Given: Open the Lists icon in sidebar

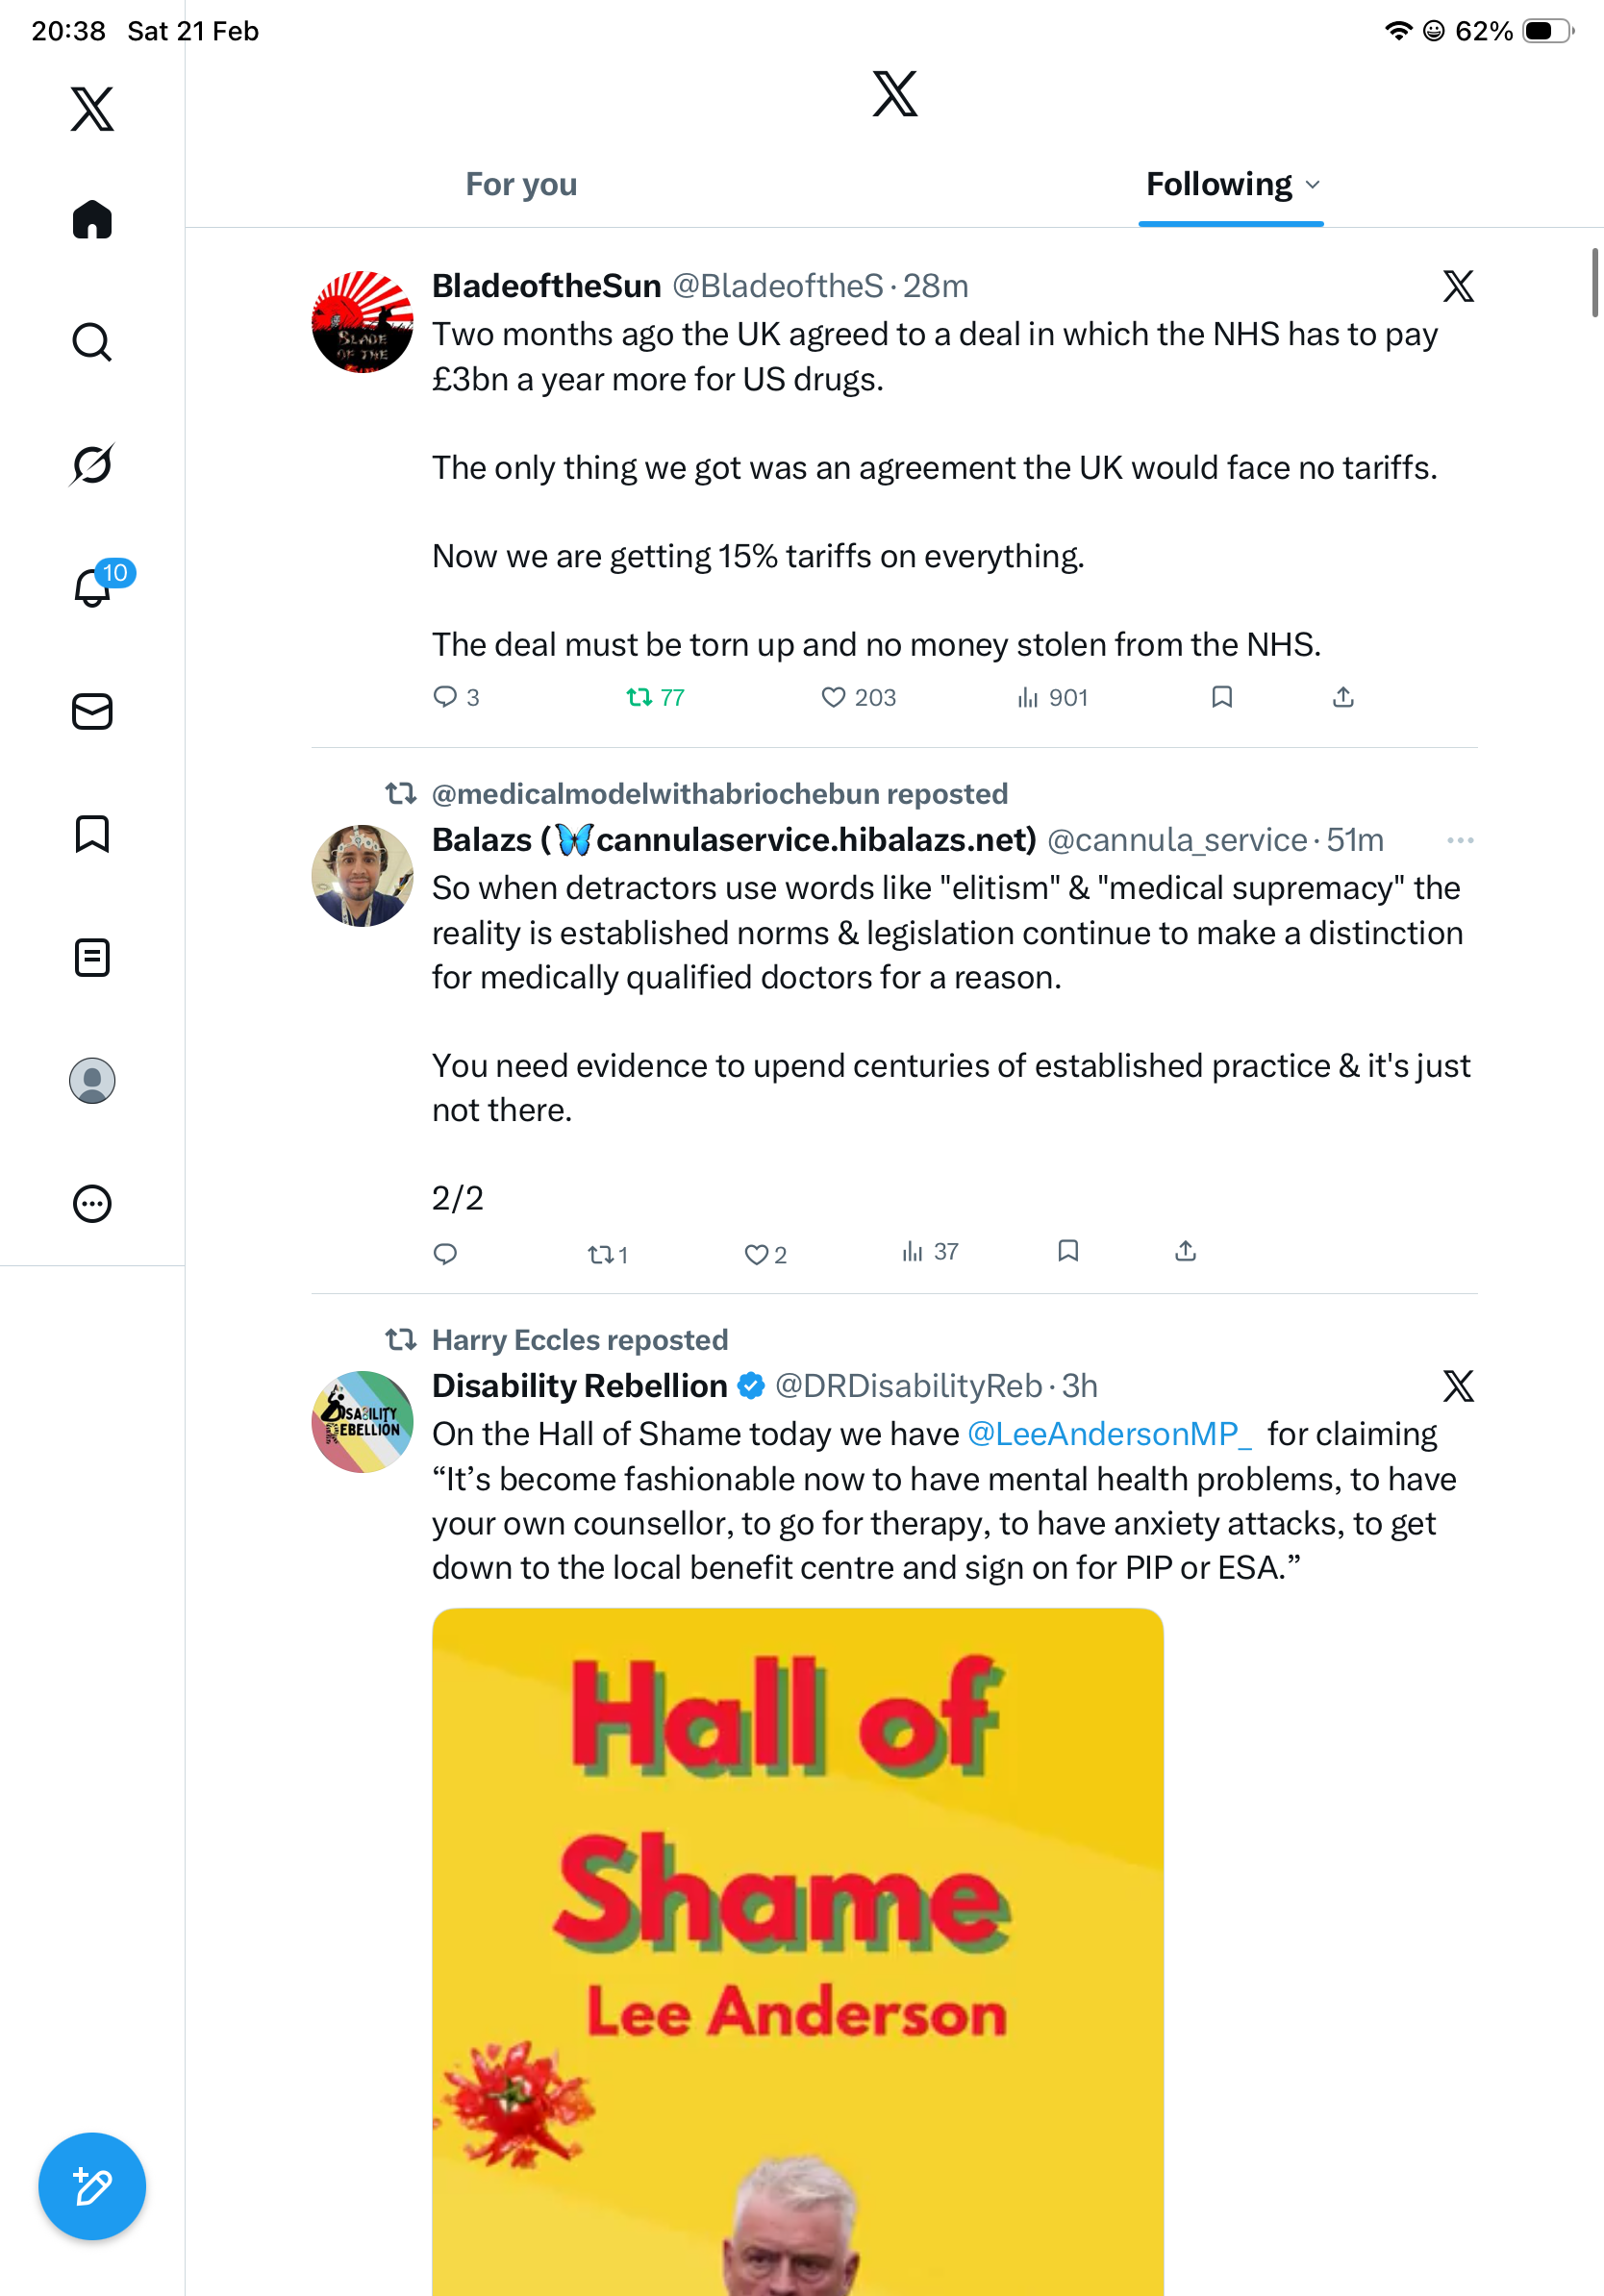Looking at the screenshot, I should [92, 957].
